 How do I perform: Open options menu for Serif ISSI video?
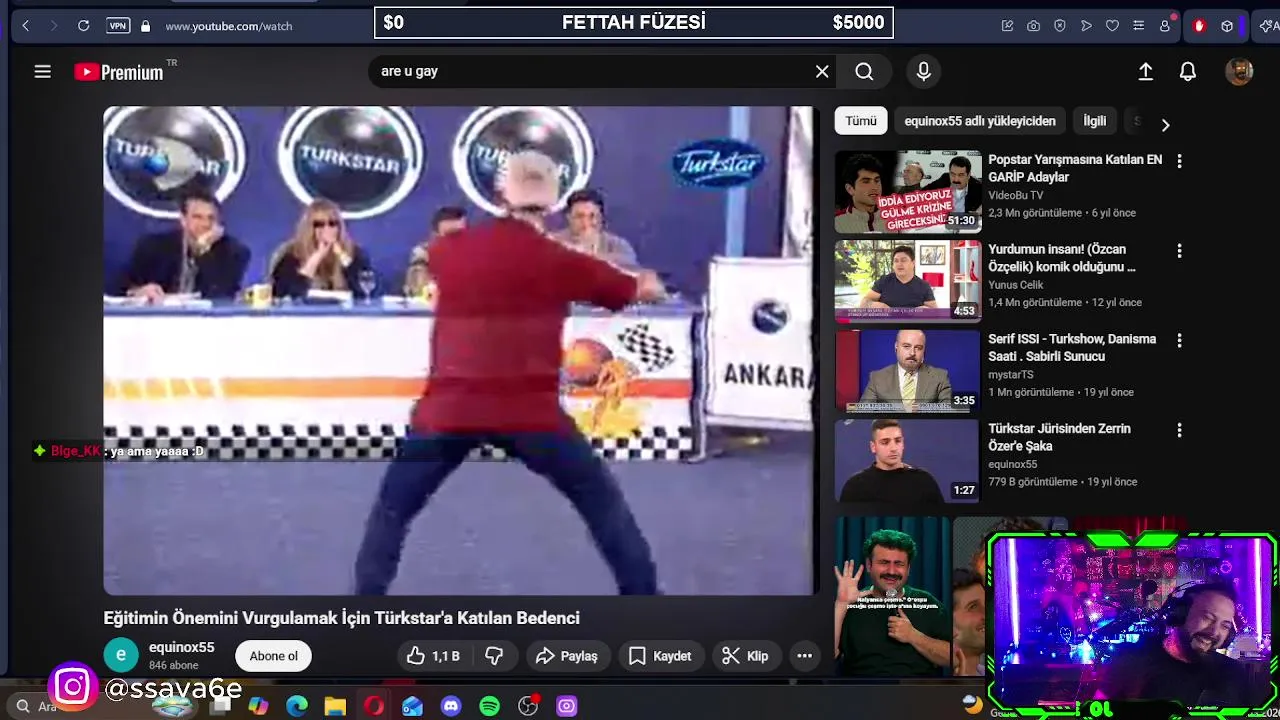(x=1179, y=340)
